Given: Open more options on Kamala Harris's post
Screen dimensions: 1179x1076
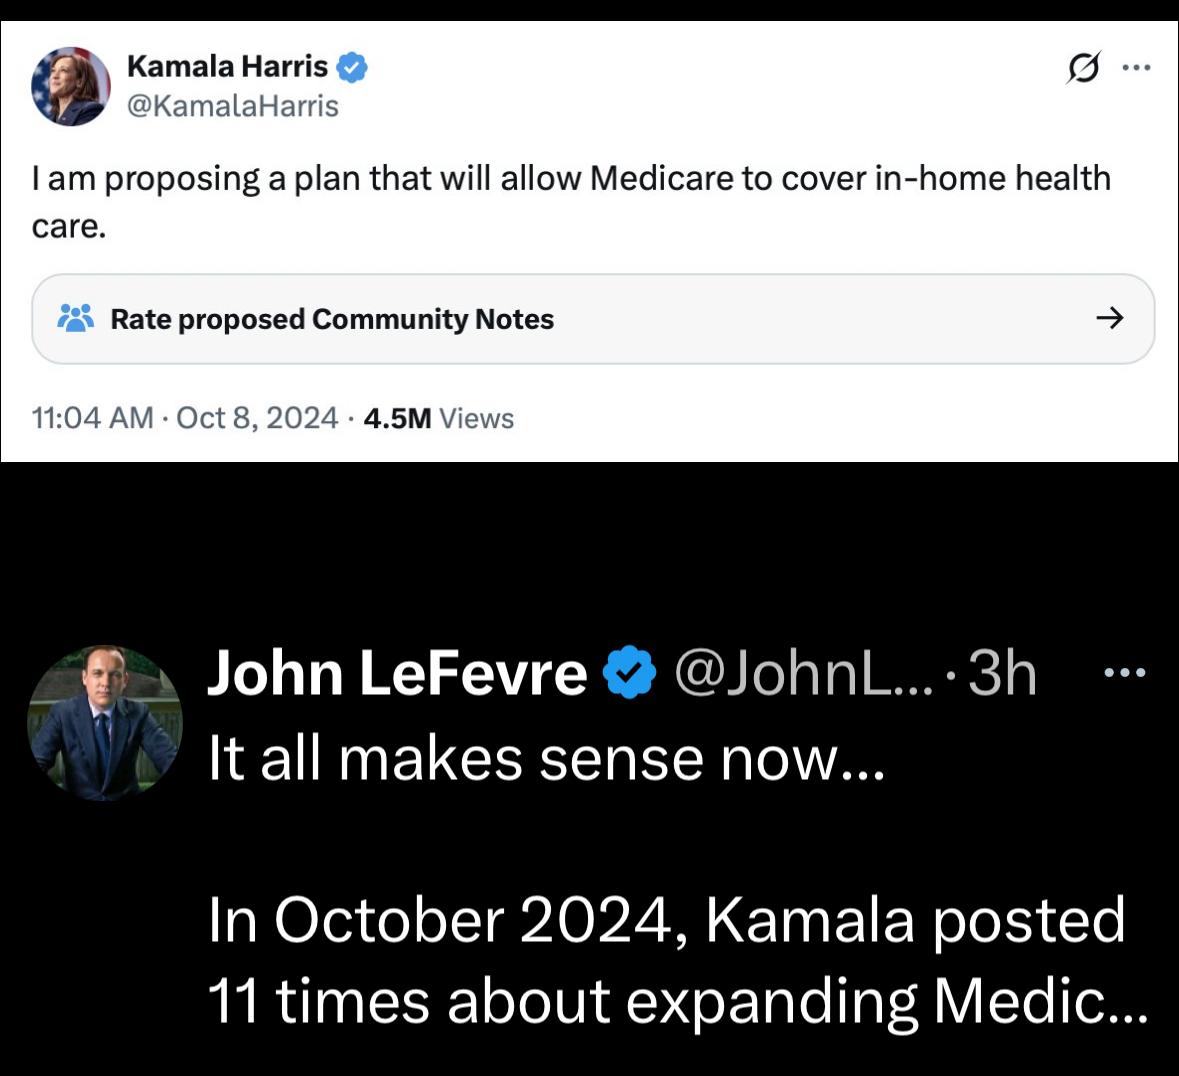Looking at the screenshot, I should tap(1136, 68).
